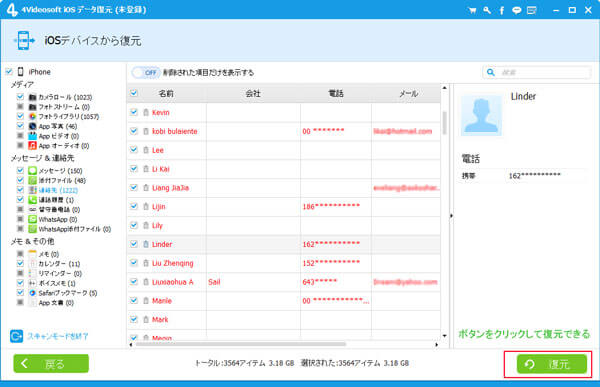Select the 留守番電話 (0) voicemail icon
The height and width of the screenshot is (387, 600).
[33, 209]
